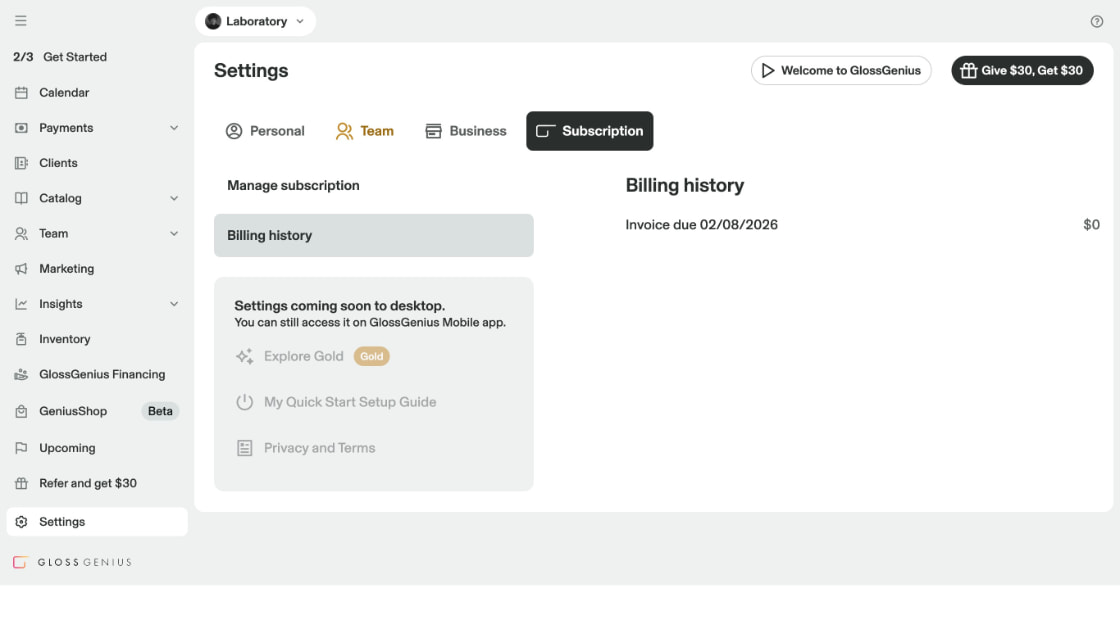Viewport: 1120px width, 629px height.
Task: Click the Privacy and Terms document icon
Action: [x=244, y=448]
